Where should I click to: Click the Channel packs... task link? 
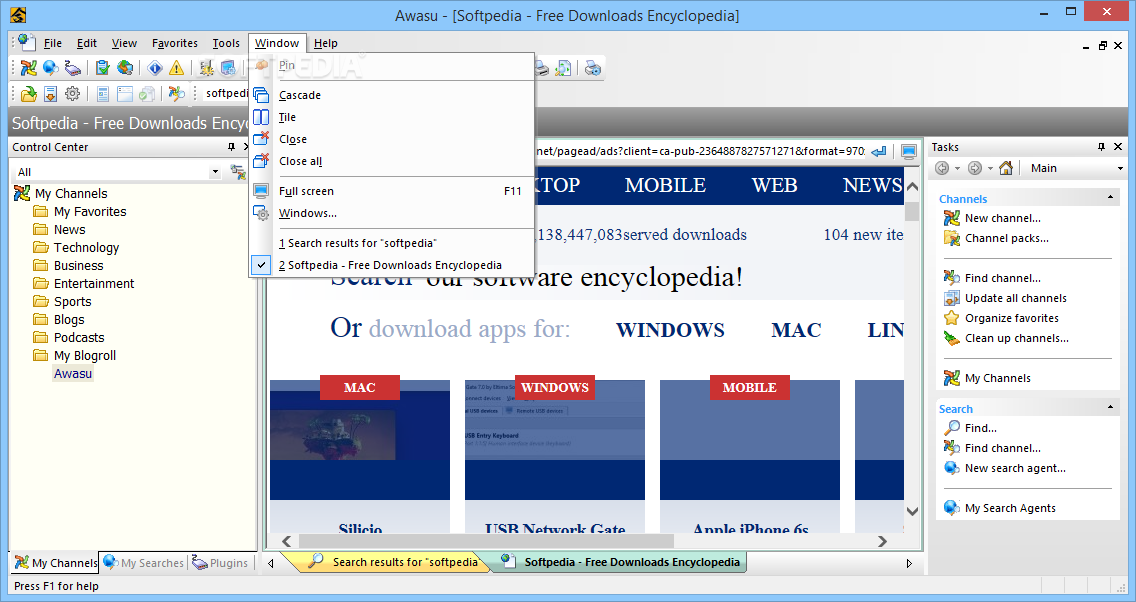1006,238
